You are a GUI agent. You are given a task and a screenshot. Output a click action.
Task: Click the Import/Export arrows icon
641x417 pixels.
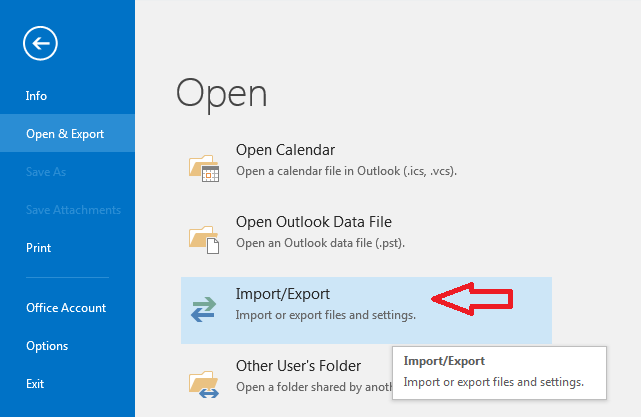tap(203, 309)
